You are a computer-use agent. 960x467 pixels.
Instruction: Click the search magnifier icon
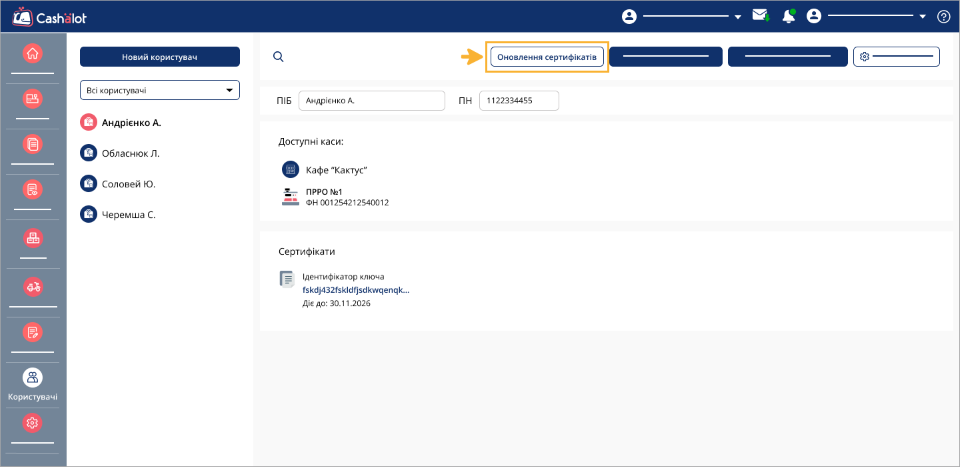click(278, 57)
